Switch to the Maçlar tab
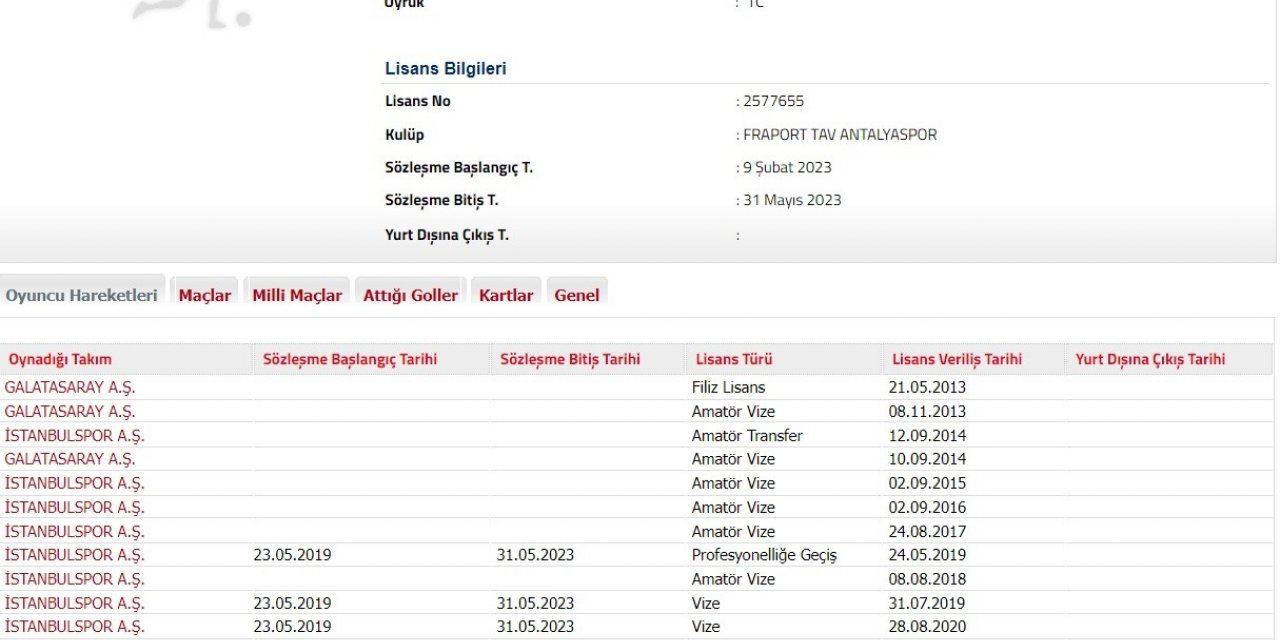1280x640 pixels. pos(204,294)
